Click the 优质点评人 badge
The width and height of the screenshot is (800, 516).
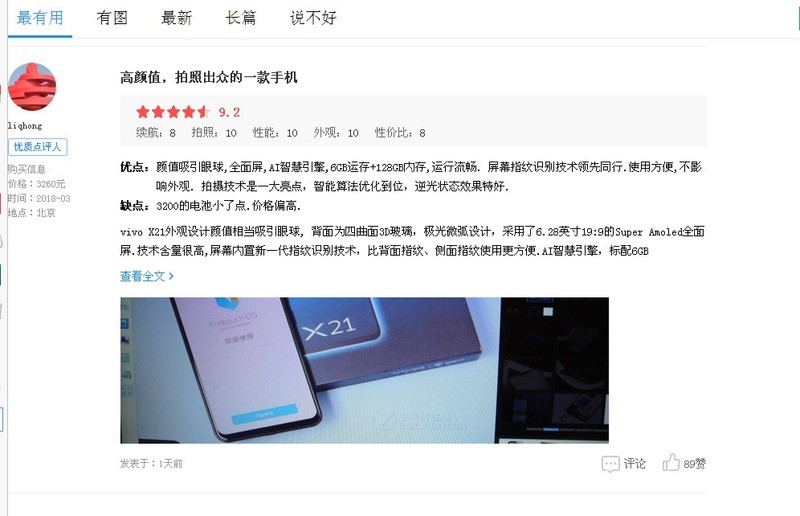[37, 147]
